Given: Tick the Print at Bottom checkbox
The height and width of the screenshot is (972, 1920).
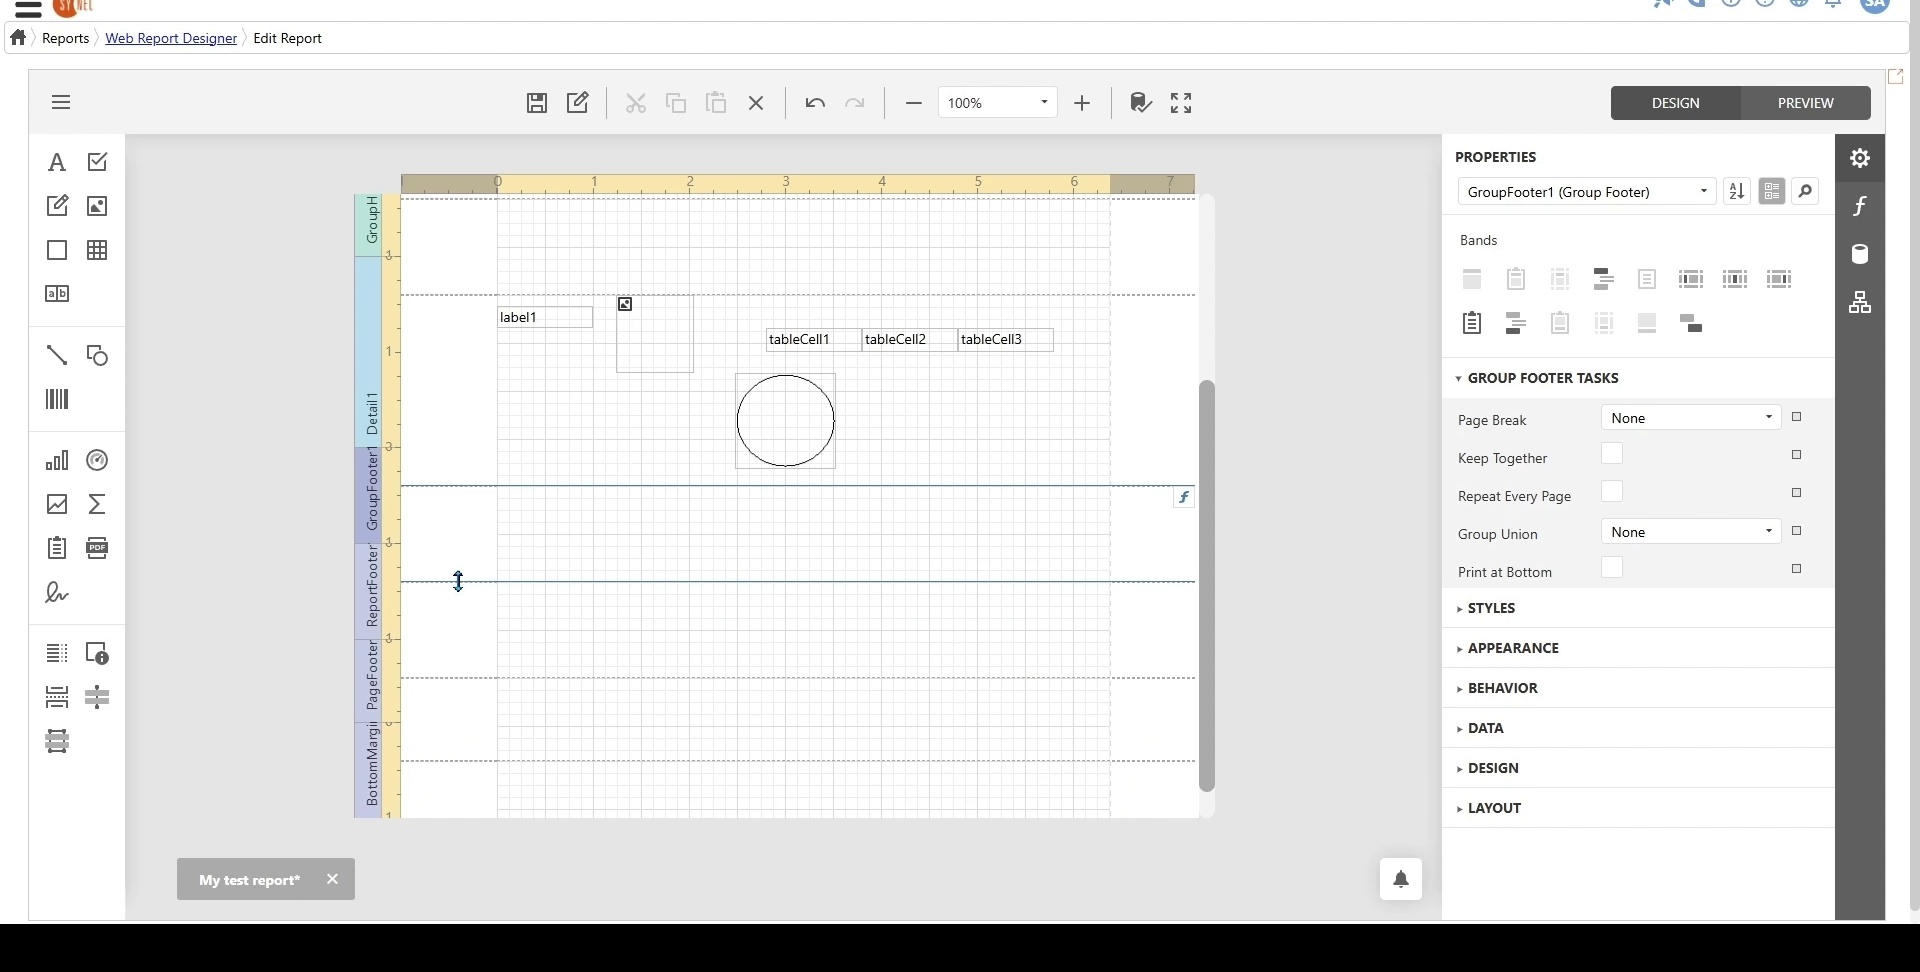Looking at the screenshot, I should tap(1612, 568).
